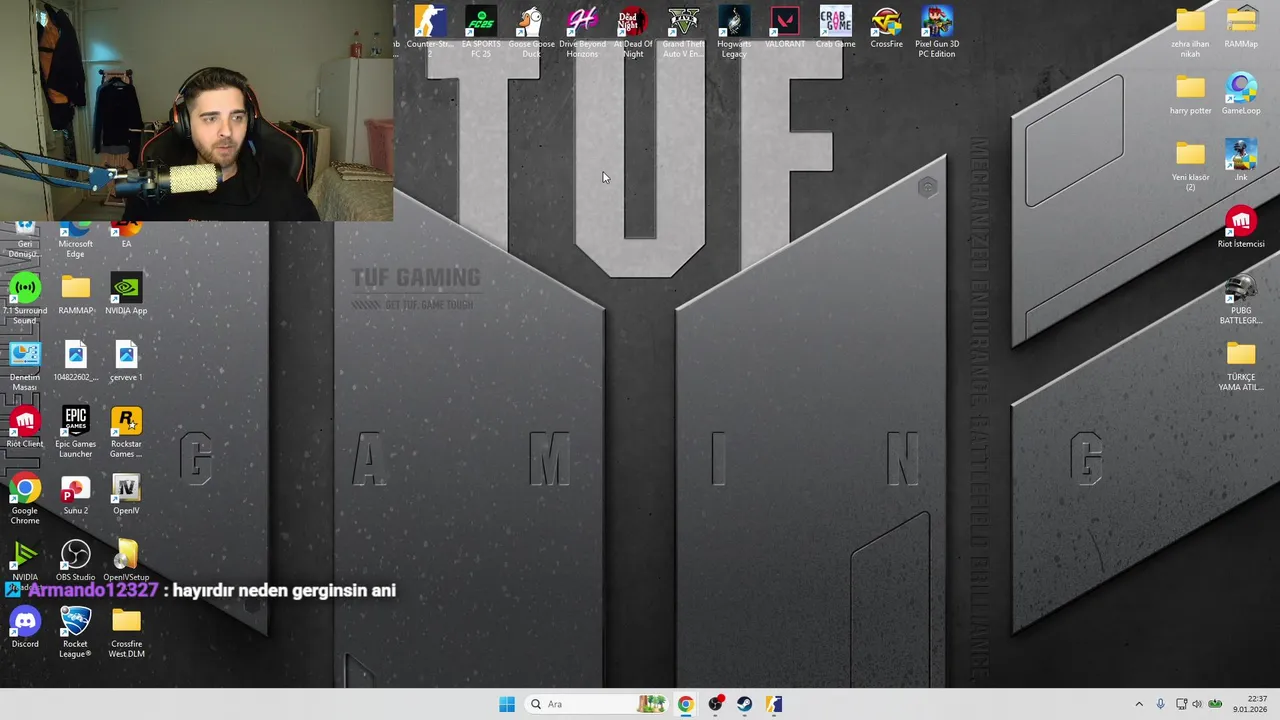
Task: Open the harry potter folder
Action: [x=1190, y=94]
